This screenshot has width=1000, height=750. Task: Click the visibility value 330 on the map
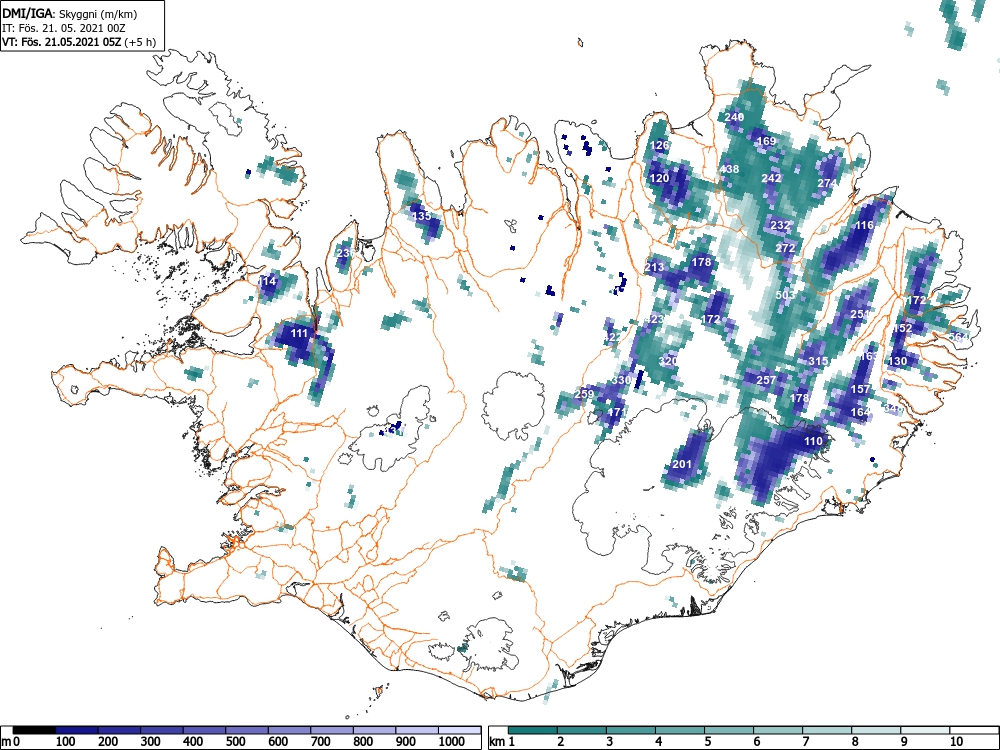click(621, 380)
